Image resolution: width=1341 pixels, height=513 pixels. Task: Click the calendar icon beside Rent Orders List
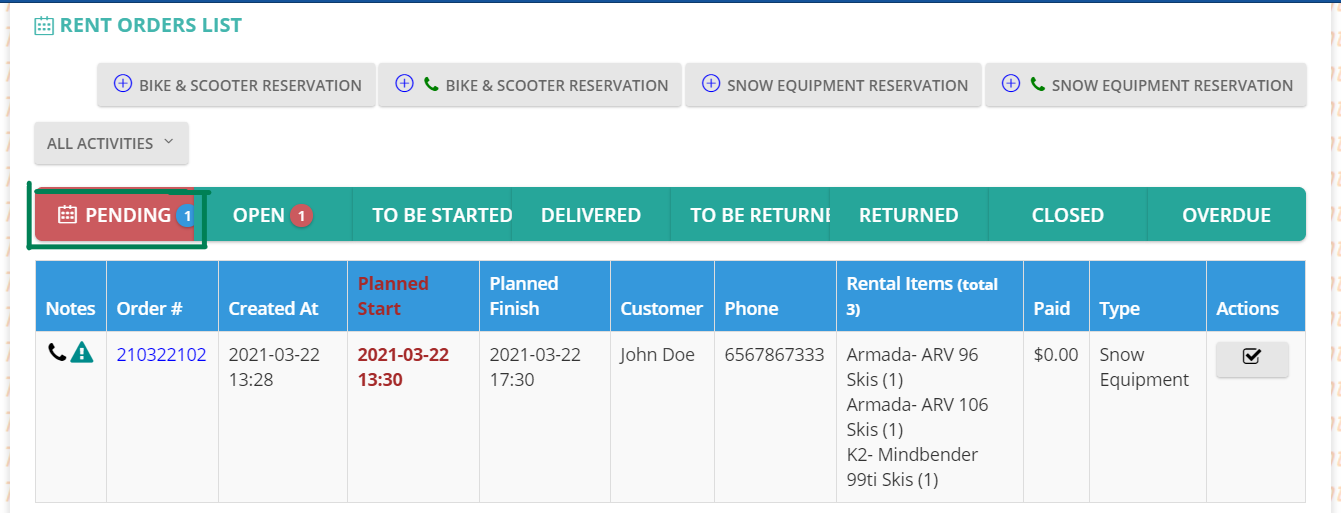(x=44, y=26)
